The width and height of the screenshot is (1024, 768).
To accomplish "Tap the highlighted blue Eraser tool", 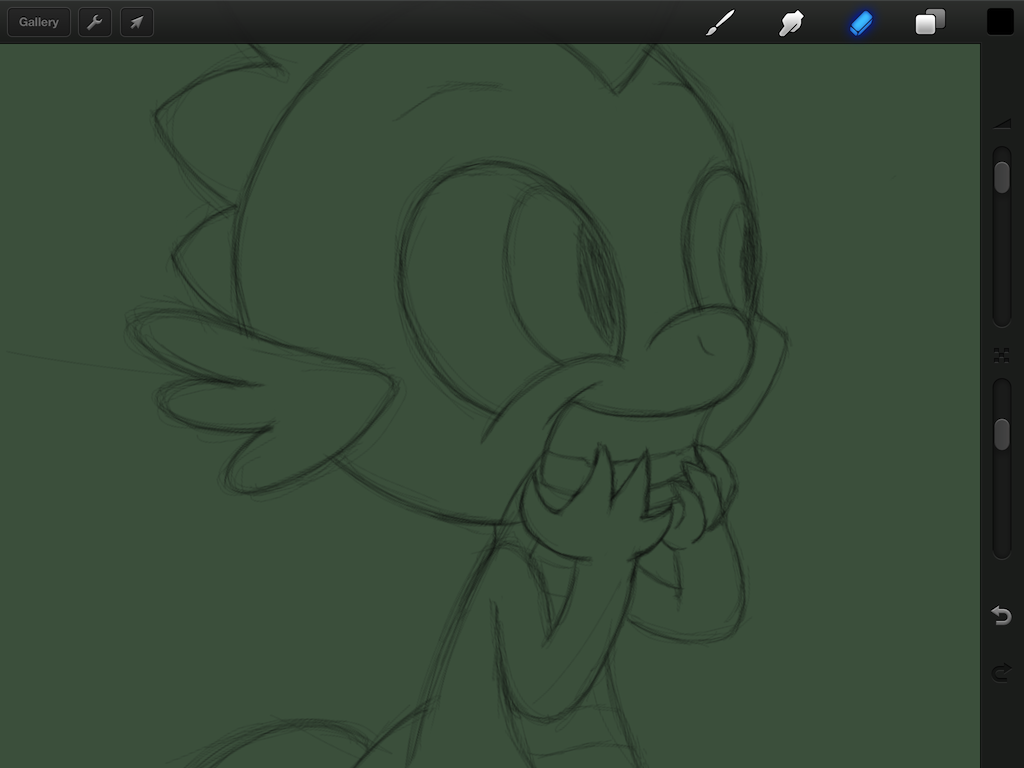I will click(861, 22).
